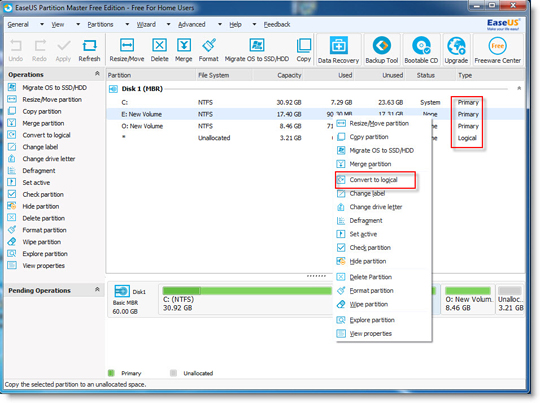Screen dimensions: 540x403
Task: Select Convert to logical in Operations sidebar
Action: click(39, 135)
